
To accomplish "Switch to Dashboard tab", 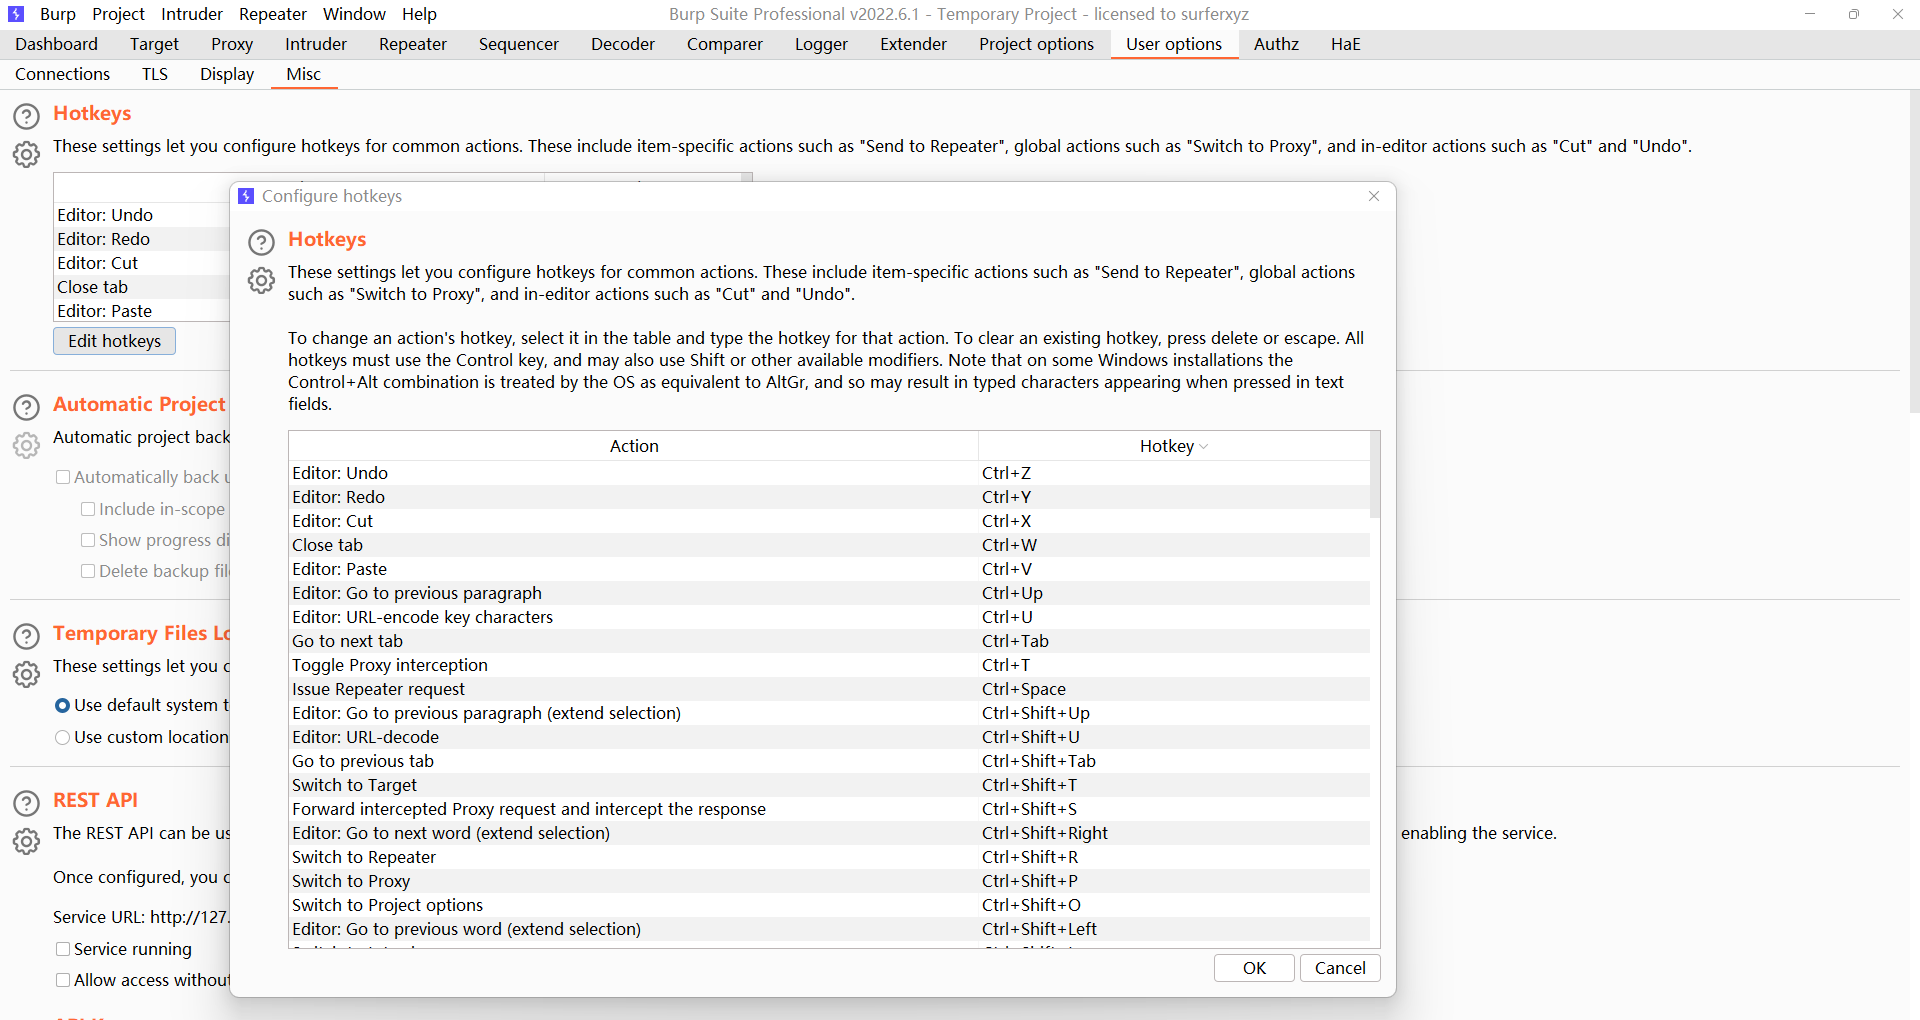I will [57, 44].
